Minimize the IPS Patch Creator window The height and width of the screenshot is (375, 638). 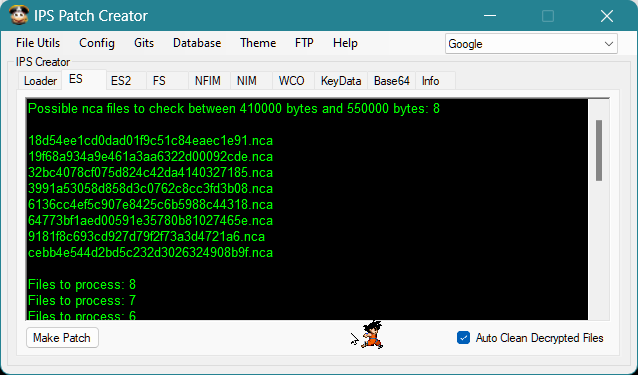pos(490,16)
